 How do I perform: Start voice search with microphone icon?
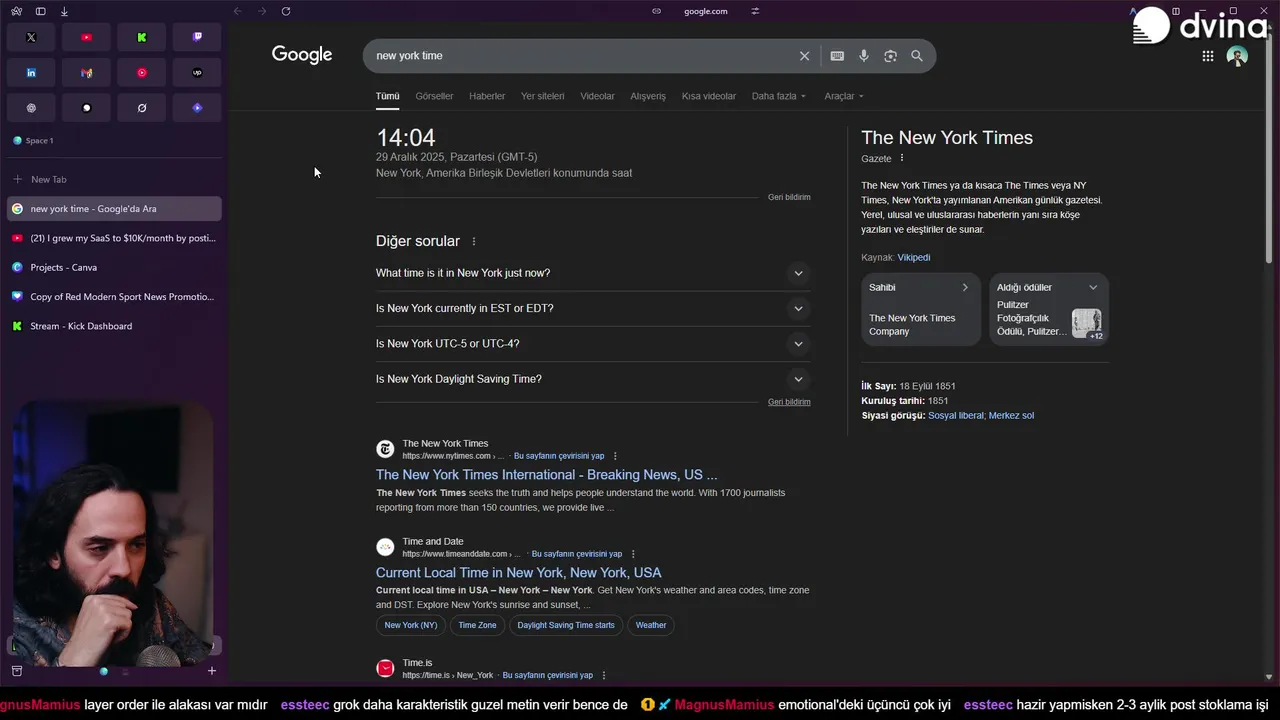pyautogui.click(x=864, y=56)
